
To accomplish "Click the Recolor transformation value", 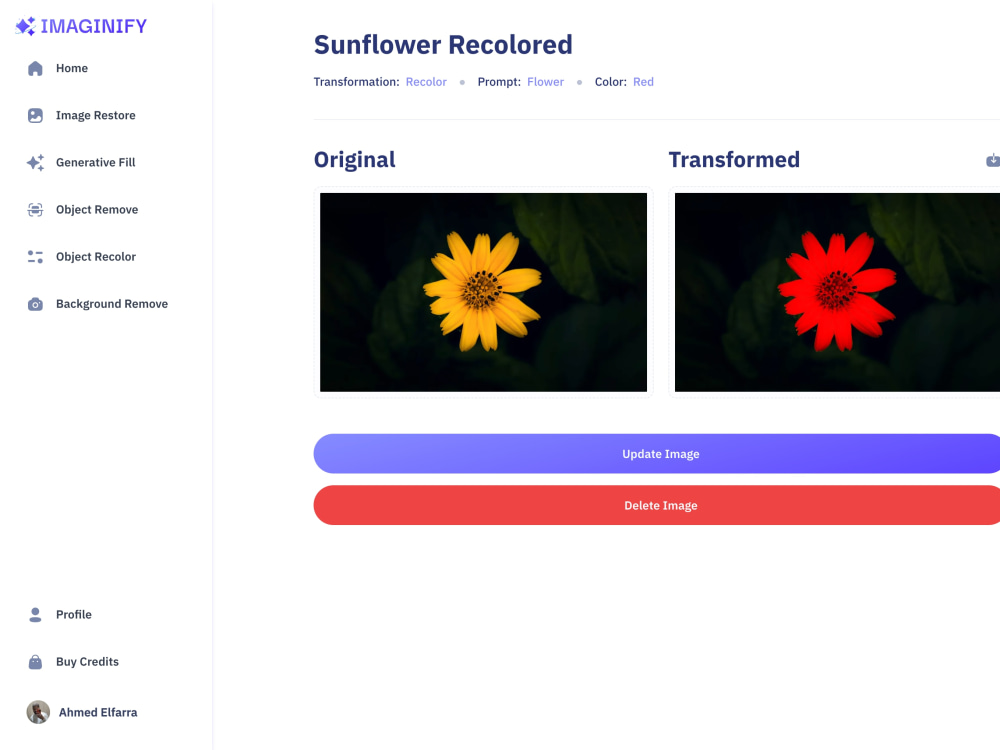I will pos(426,82).
